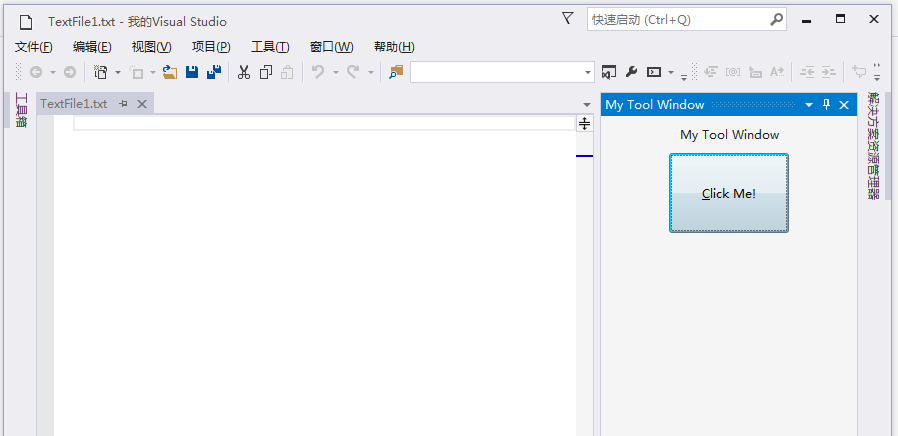Open the 视图(V) menu

(x=151, y=47)
